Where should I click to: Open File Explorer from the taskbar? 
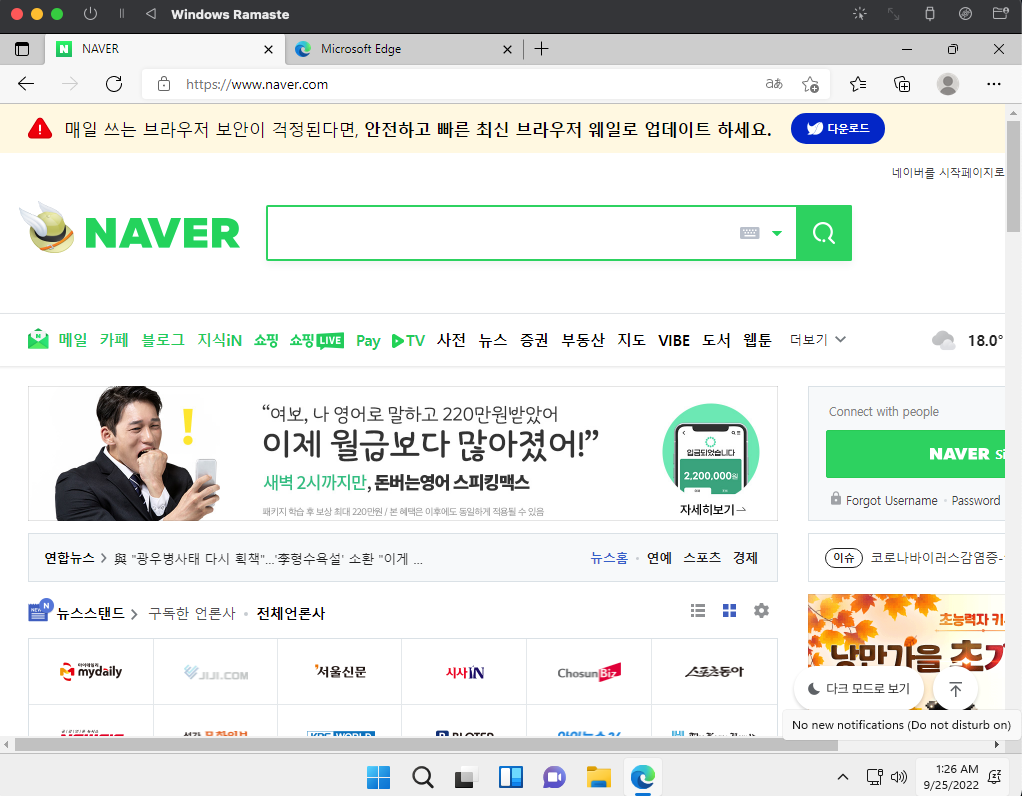(x=598, y=777)
